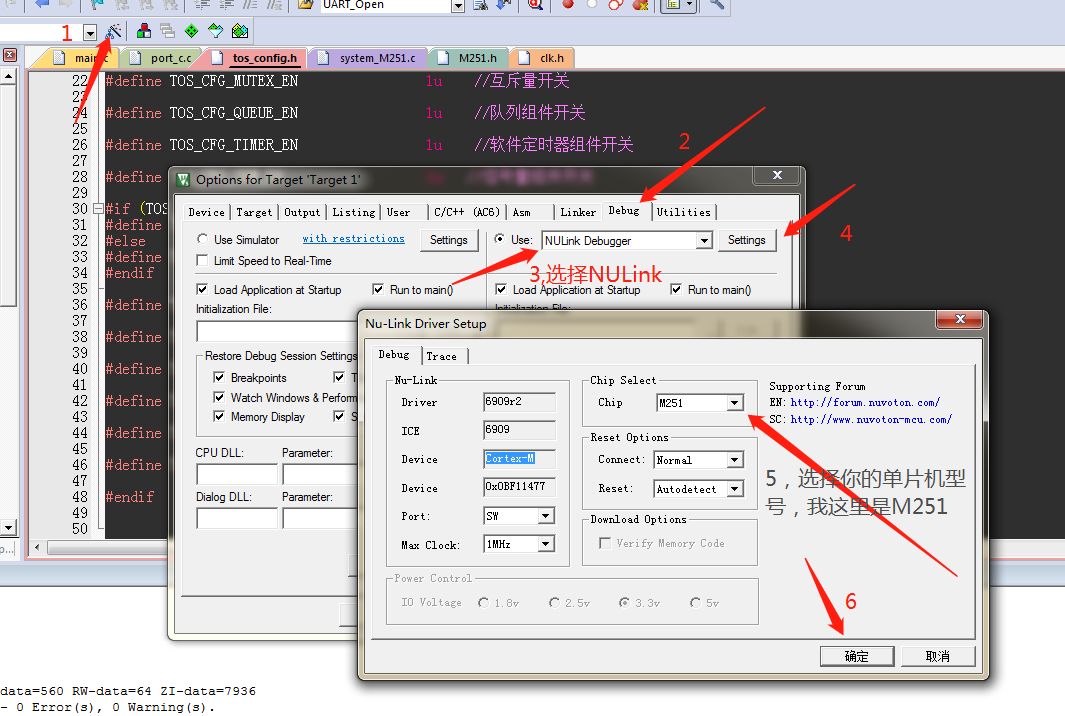Click horizontal scrollbar left arrow
The image size is (1065, 716).
click(x=37, y=548)
